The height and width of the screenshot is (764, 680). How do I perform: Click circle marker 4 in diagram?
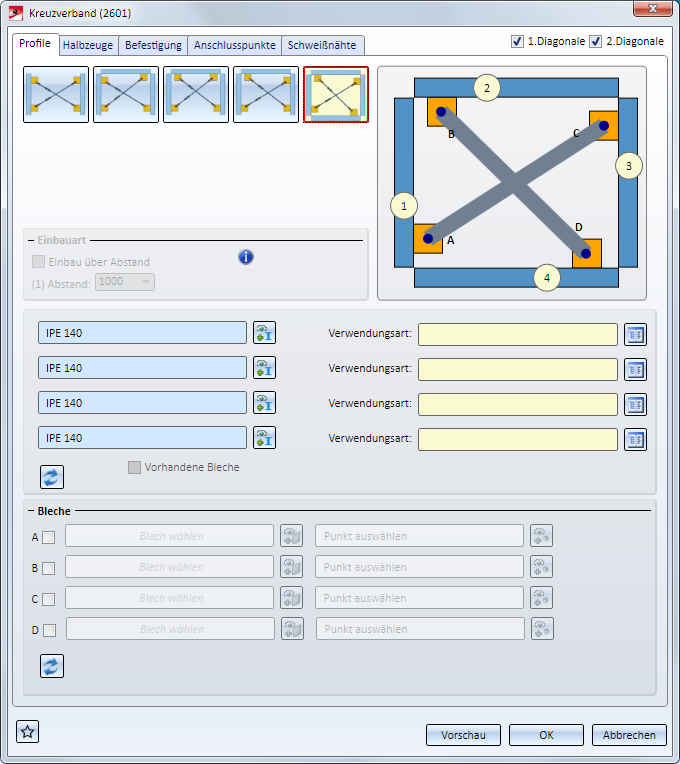(547, 278)
